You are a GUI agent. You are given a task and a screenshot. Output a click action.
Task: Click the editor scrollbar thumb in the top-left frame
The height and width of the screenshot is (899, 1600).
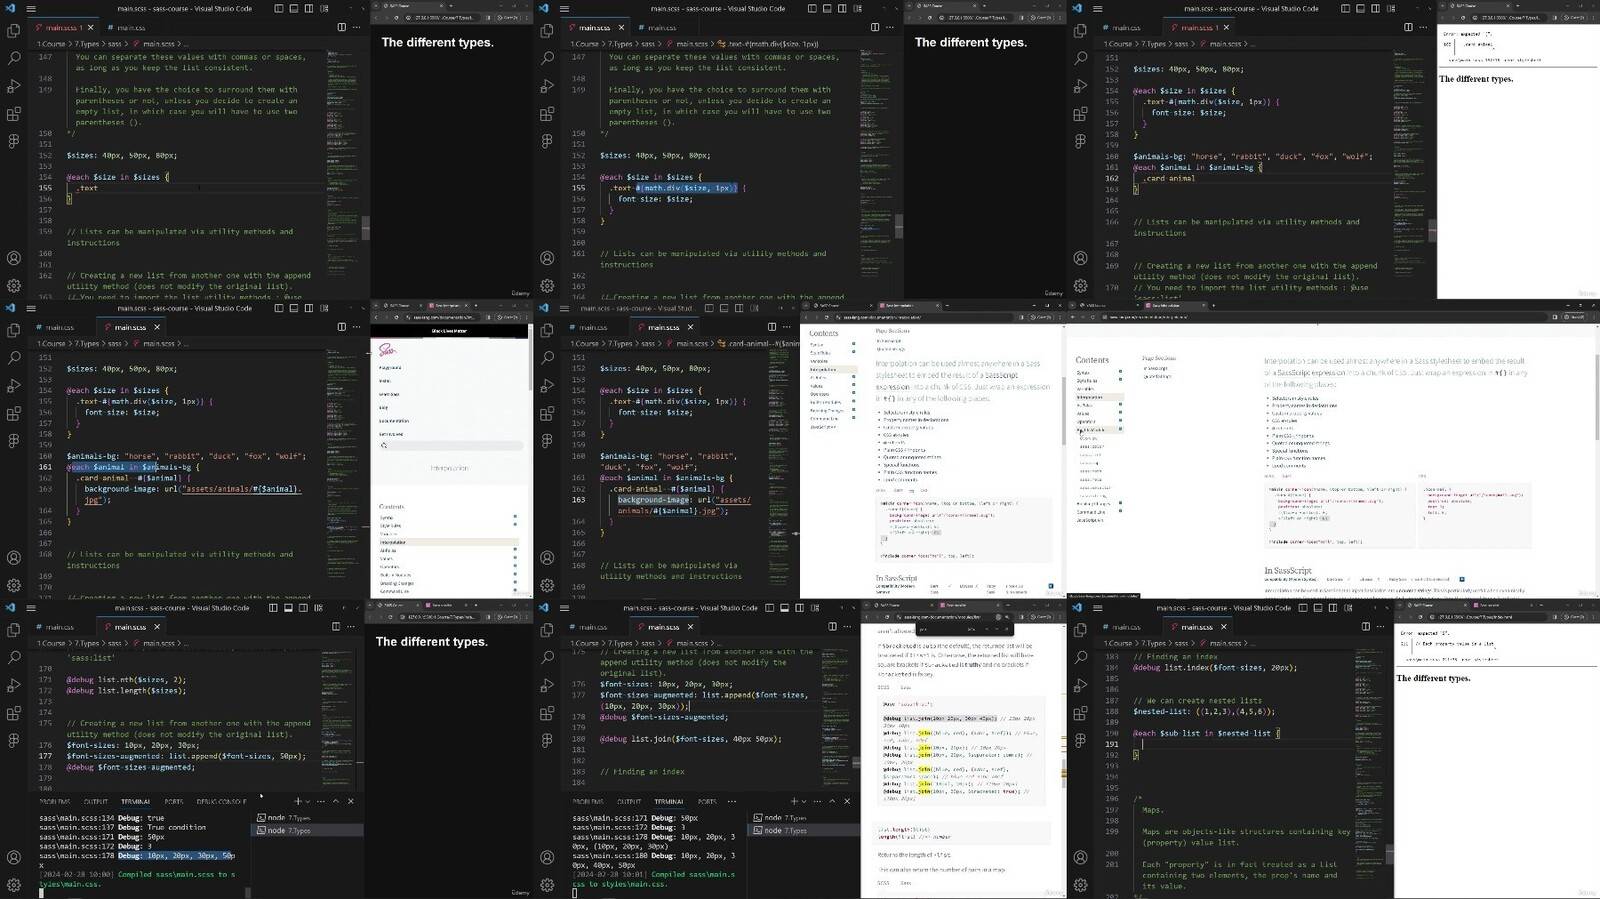(366, 228)
